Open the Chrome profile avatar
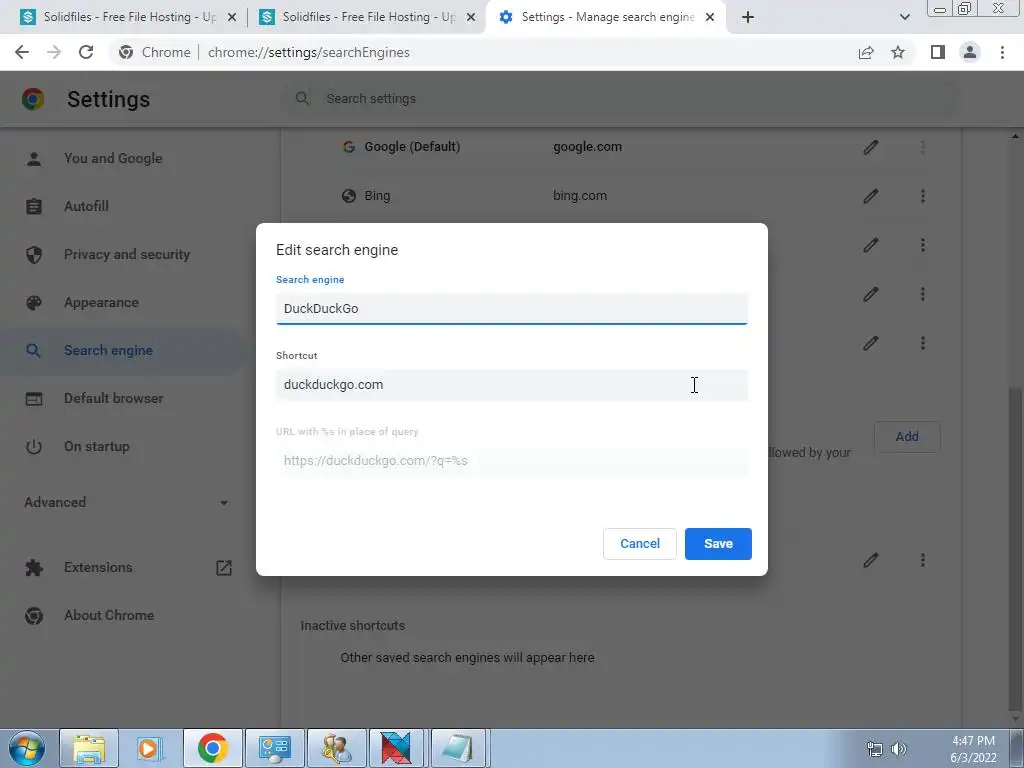 tap(970, 52)
